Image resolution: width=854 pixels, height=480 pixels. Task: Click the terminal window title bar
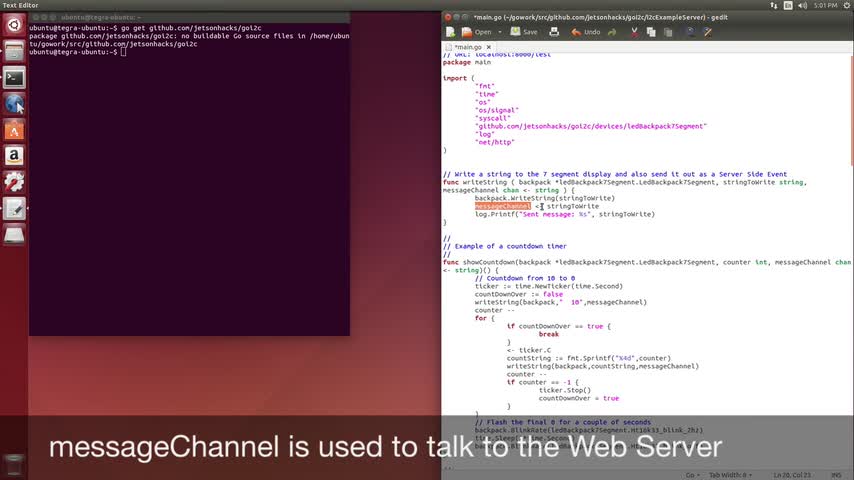(x=190, y=17)
